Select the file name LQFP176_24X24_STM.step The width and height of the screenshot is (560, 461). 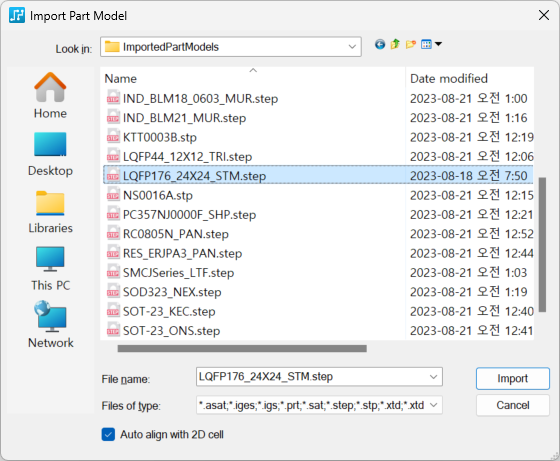tap(194, 176)
